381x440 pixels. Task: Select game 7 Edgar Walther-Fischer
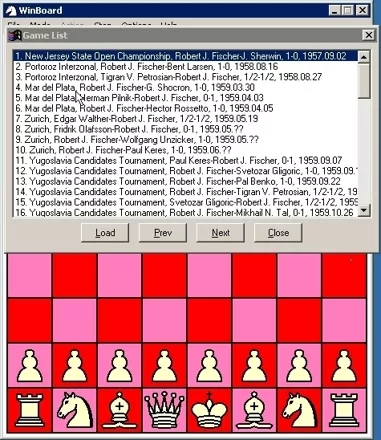(x=186, y=119)
